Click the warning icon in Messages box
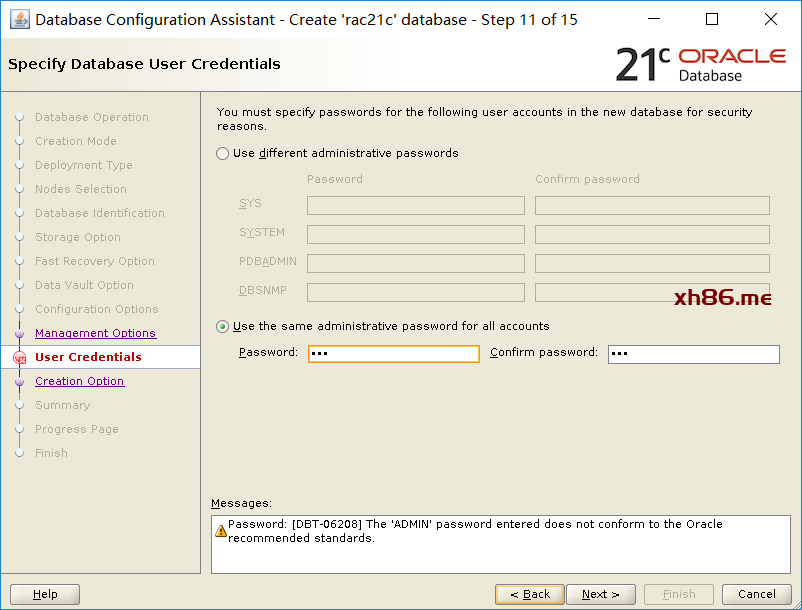Viewport: 802px width, 610px height. coord(221,531)
